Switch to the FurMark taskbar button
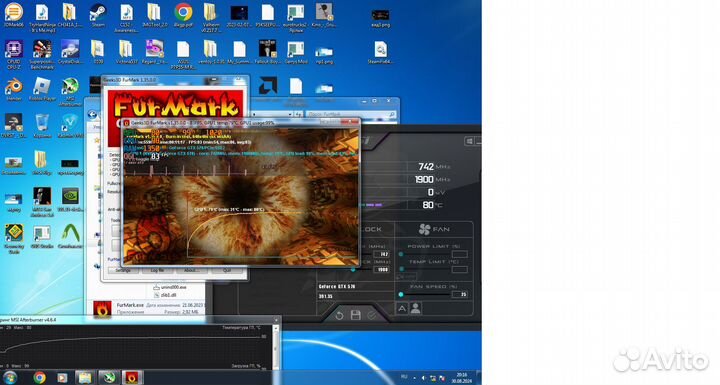 (132, 378)
